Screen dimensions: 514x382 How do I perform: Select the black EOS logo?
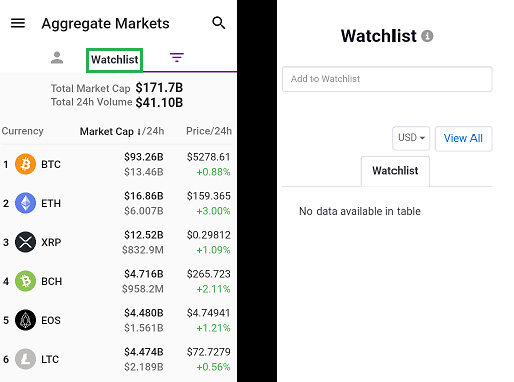25,320
